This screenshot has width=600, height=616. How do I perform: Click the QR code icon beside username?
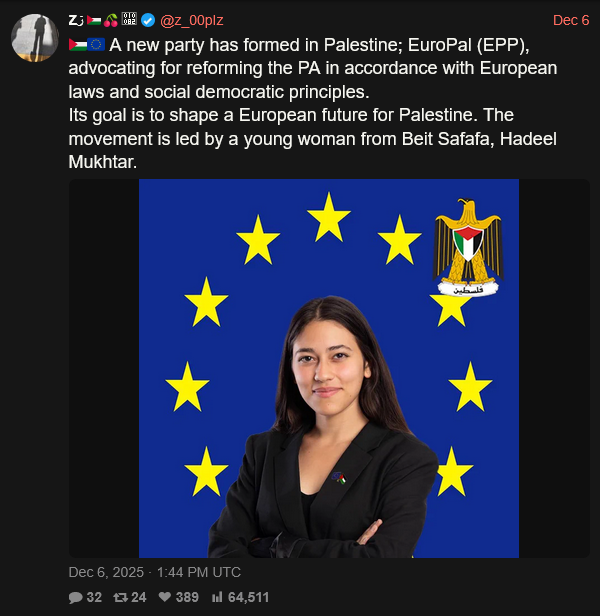click(130, 20)
